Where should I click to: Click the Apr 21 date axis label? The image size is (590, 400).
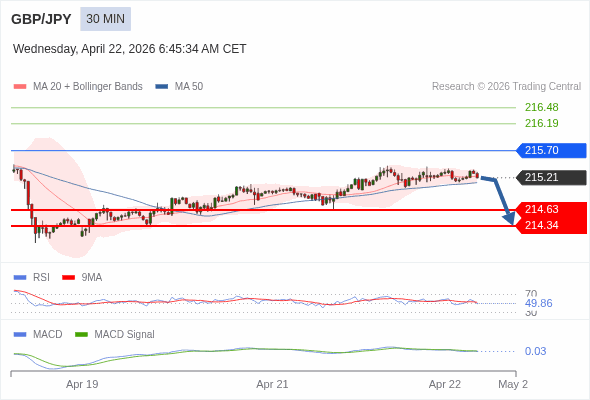click(272, 384)
